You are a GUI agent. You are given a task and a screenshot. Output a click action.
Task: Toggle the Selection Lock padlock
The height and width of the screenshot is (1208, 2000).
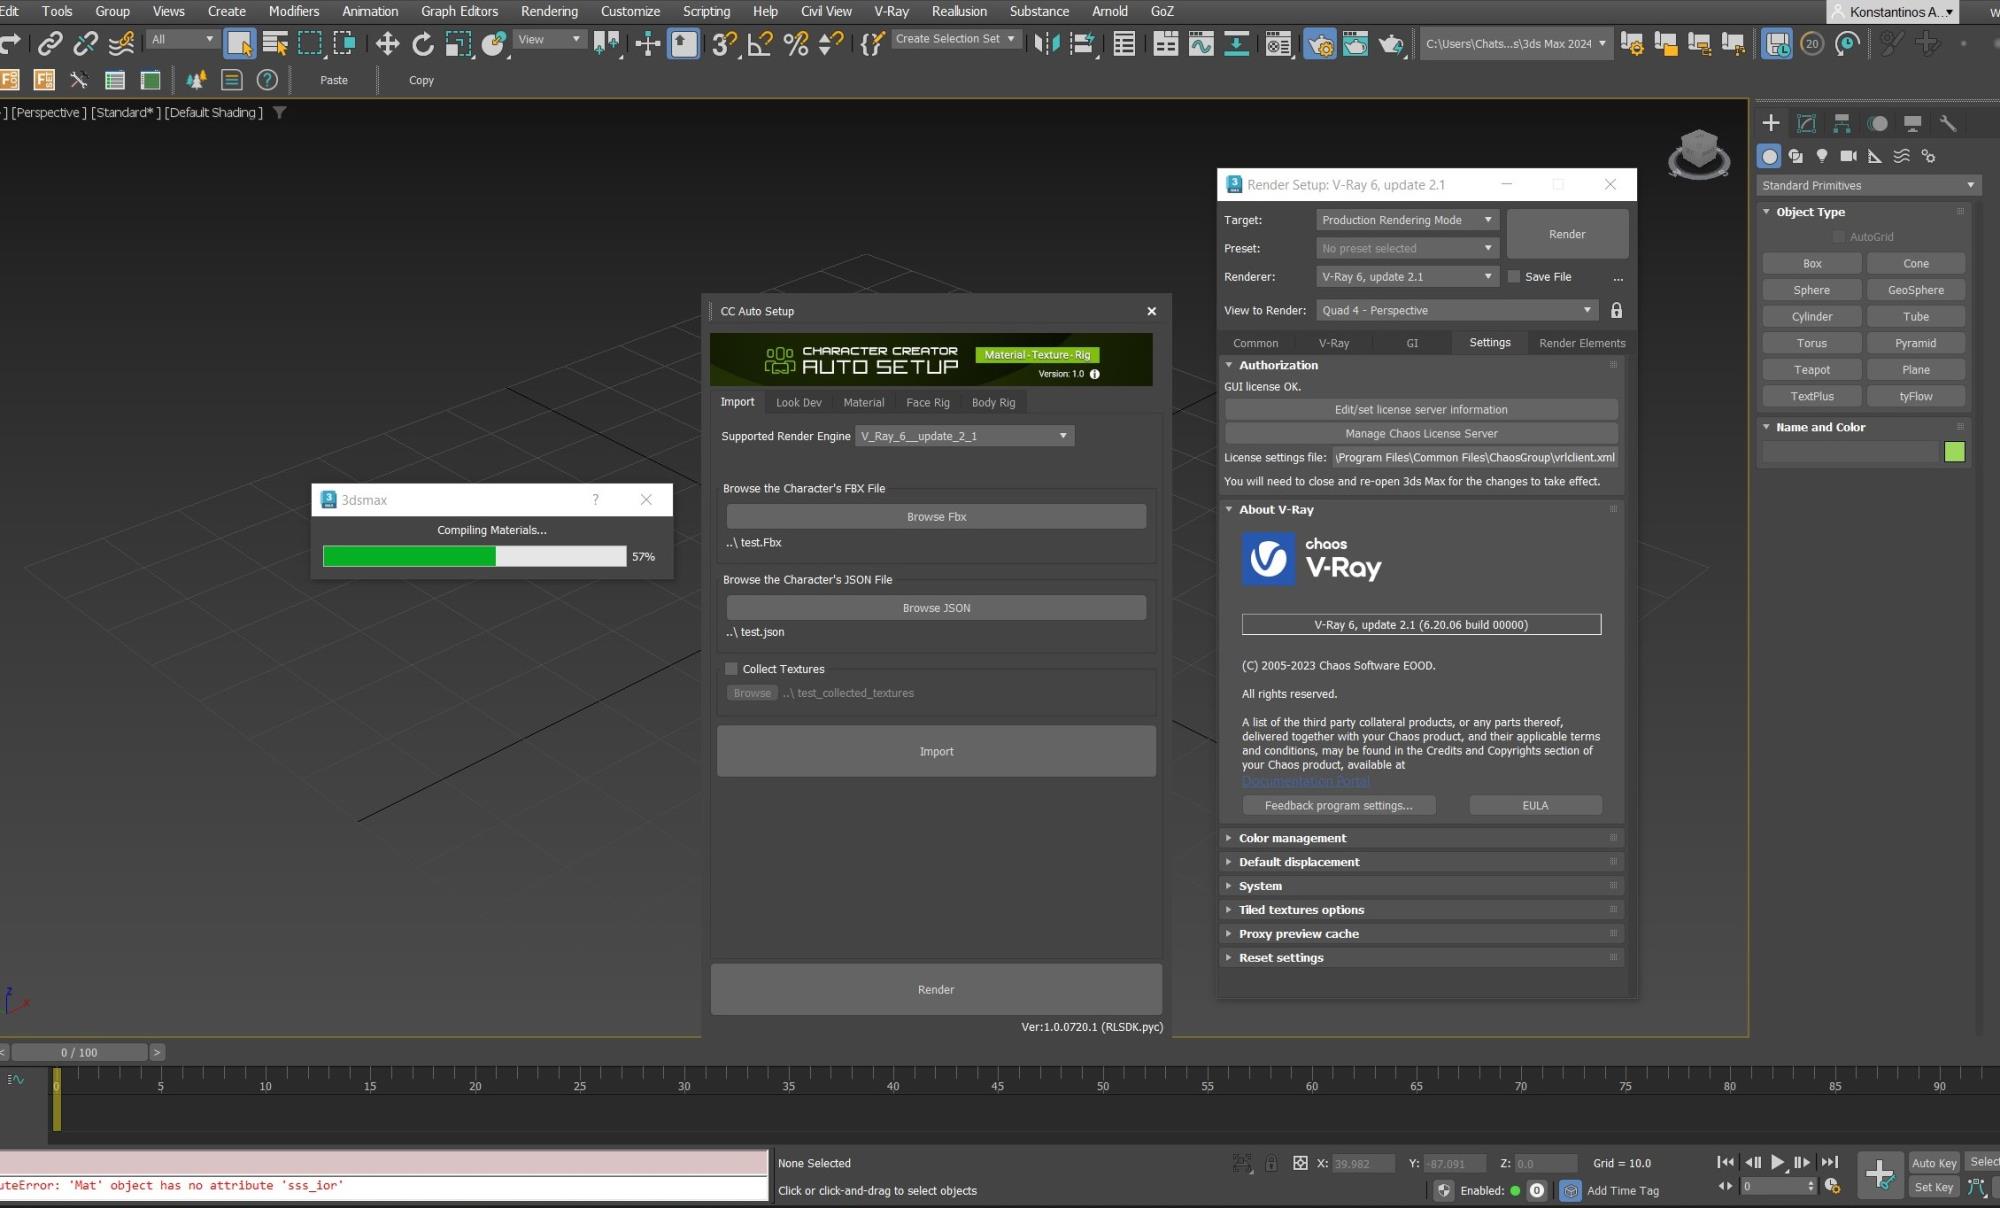[1271, 1163]
